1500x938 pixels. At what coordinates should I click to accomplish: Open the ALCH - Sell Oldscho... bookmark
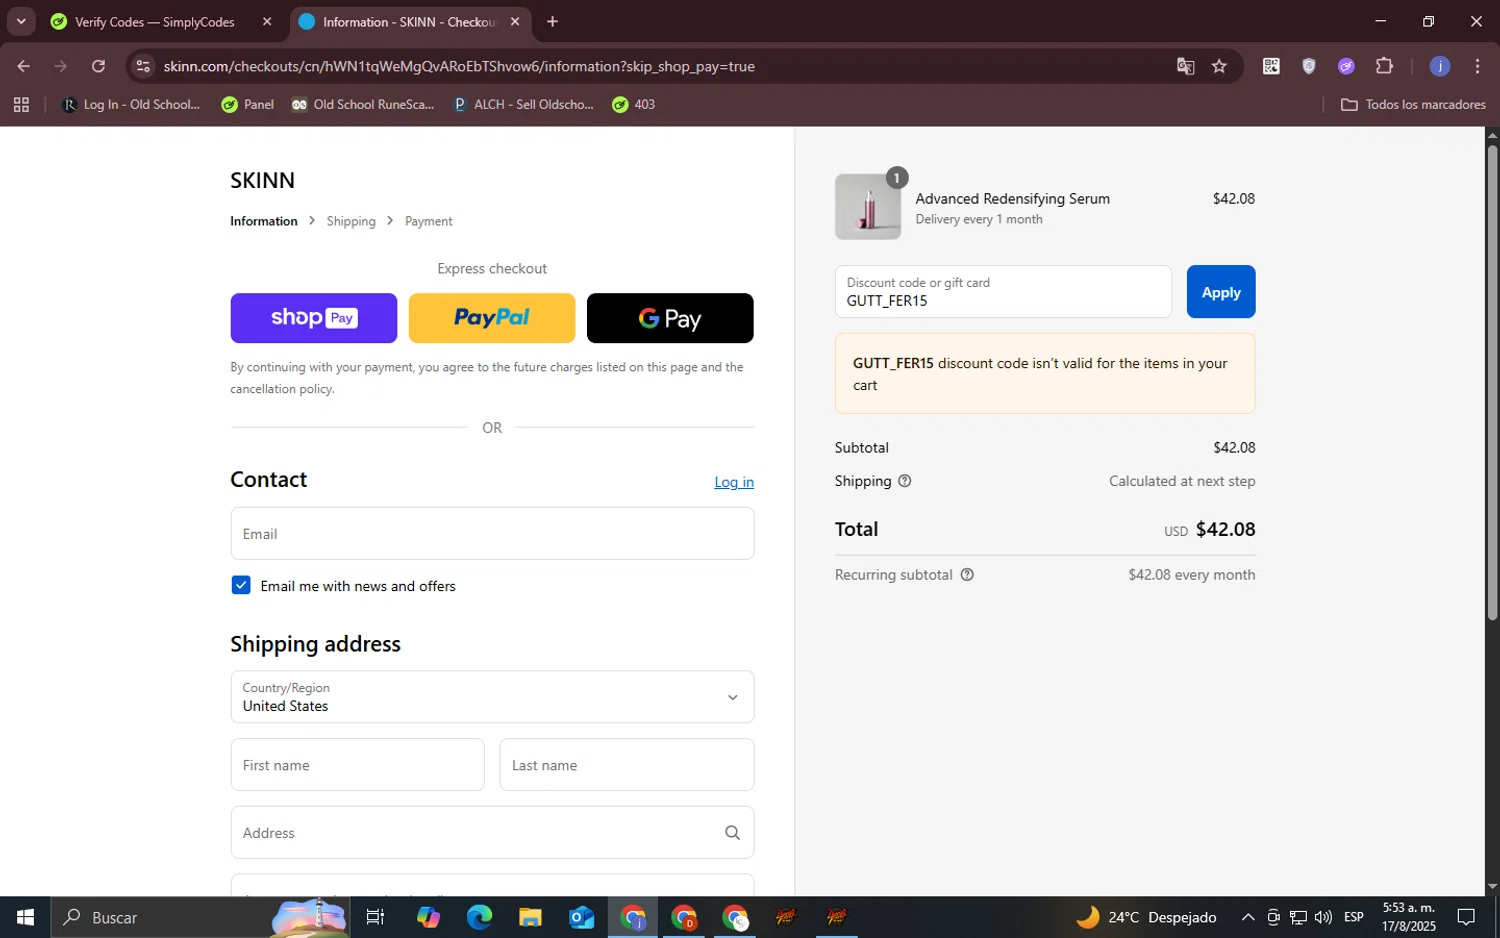click(x=524, y=104)
